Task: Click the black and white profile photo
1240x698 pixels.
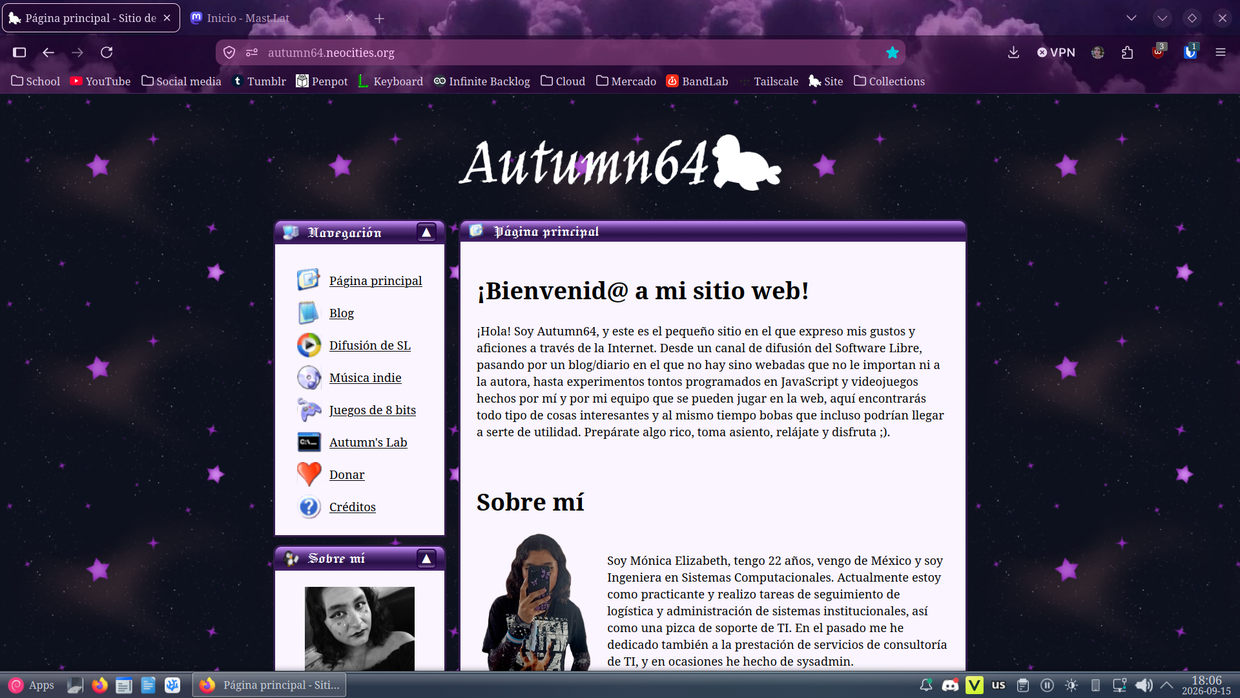Action: (x=360, y=628)
